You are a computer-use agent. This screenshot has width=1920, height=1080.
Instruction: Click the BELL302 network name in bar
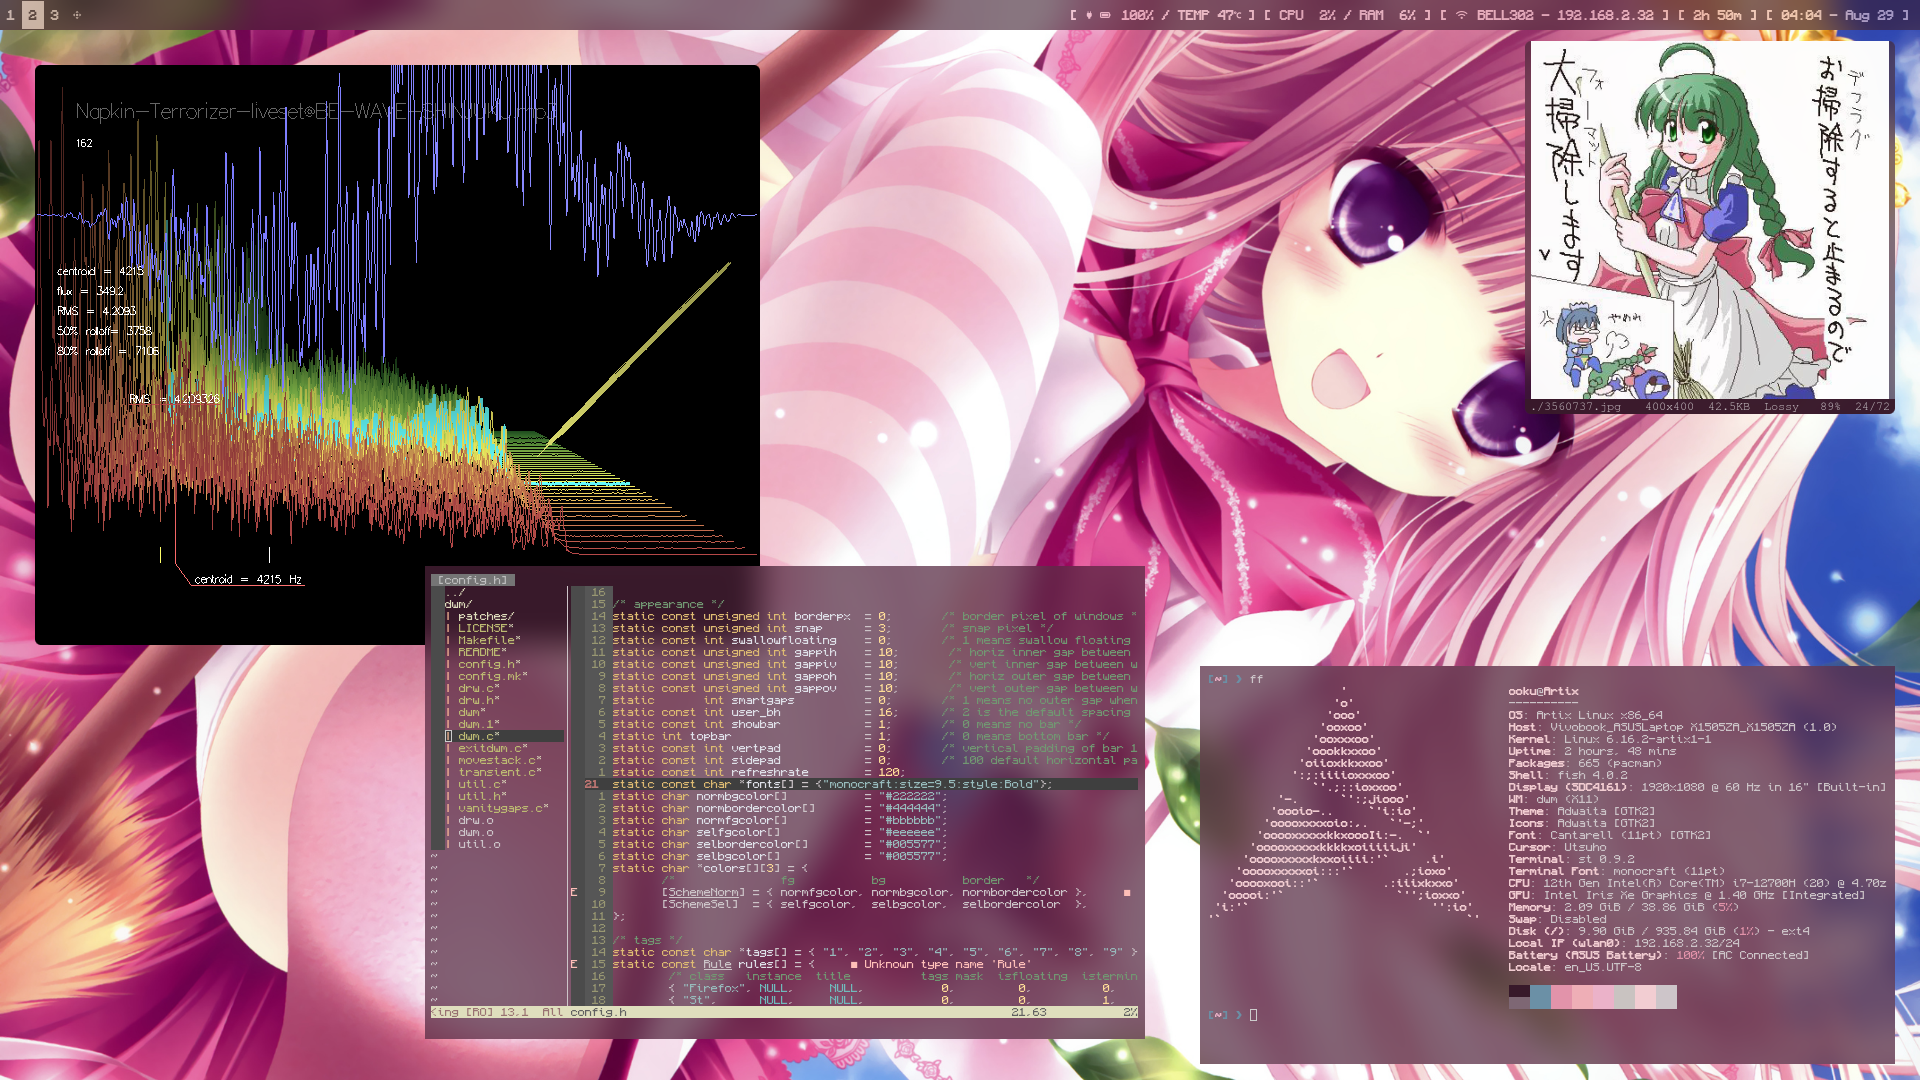1505,15
